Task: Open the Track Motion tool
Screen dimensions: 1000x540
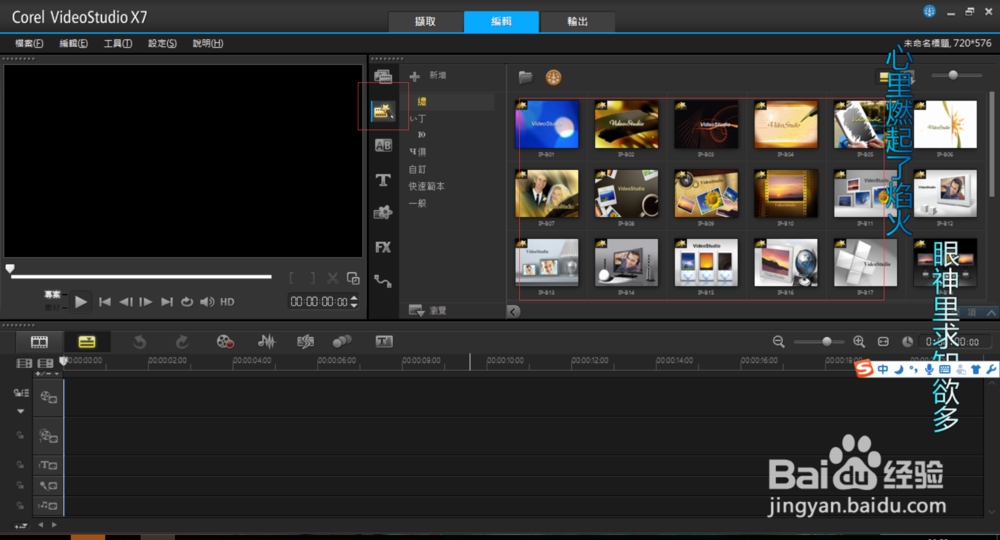Action: pyautogui.click(x=342, y=342)
